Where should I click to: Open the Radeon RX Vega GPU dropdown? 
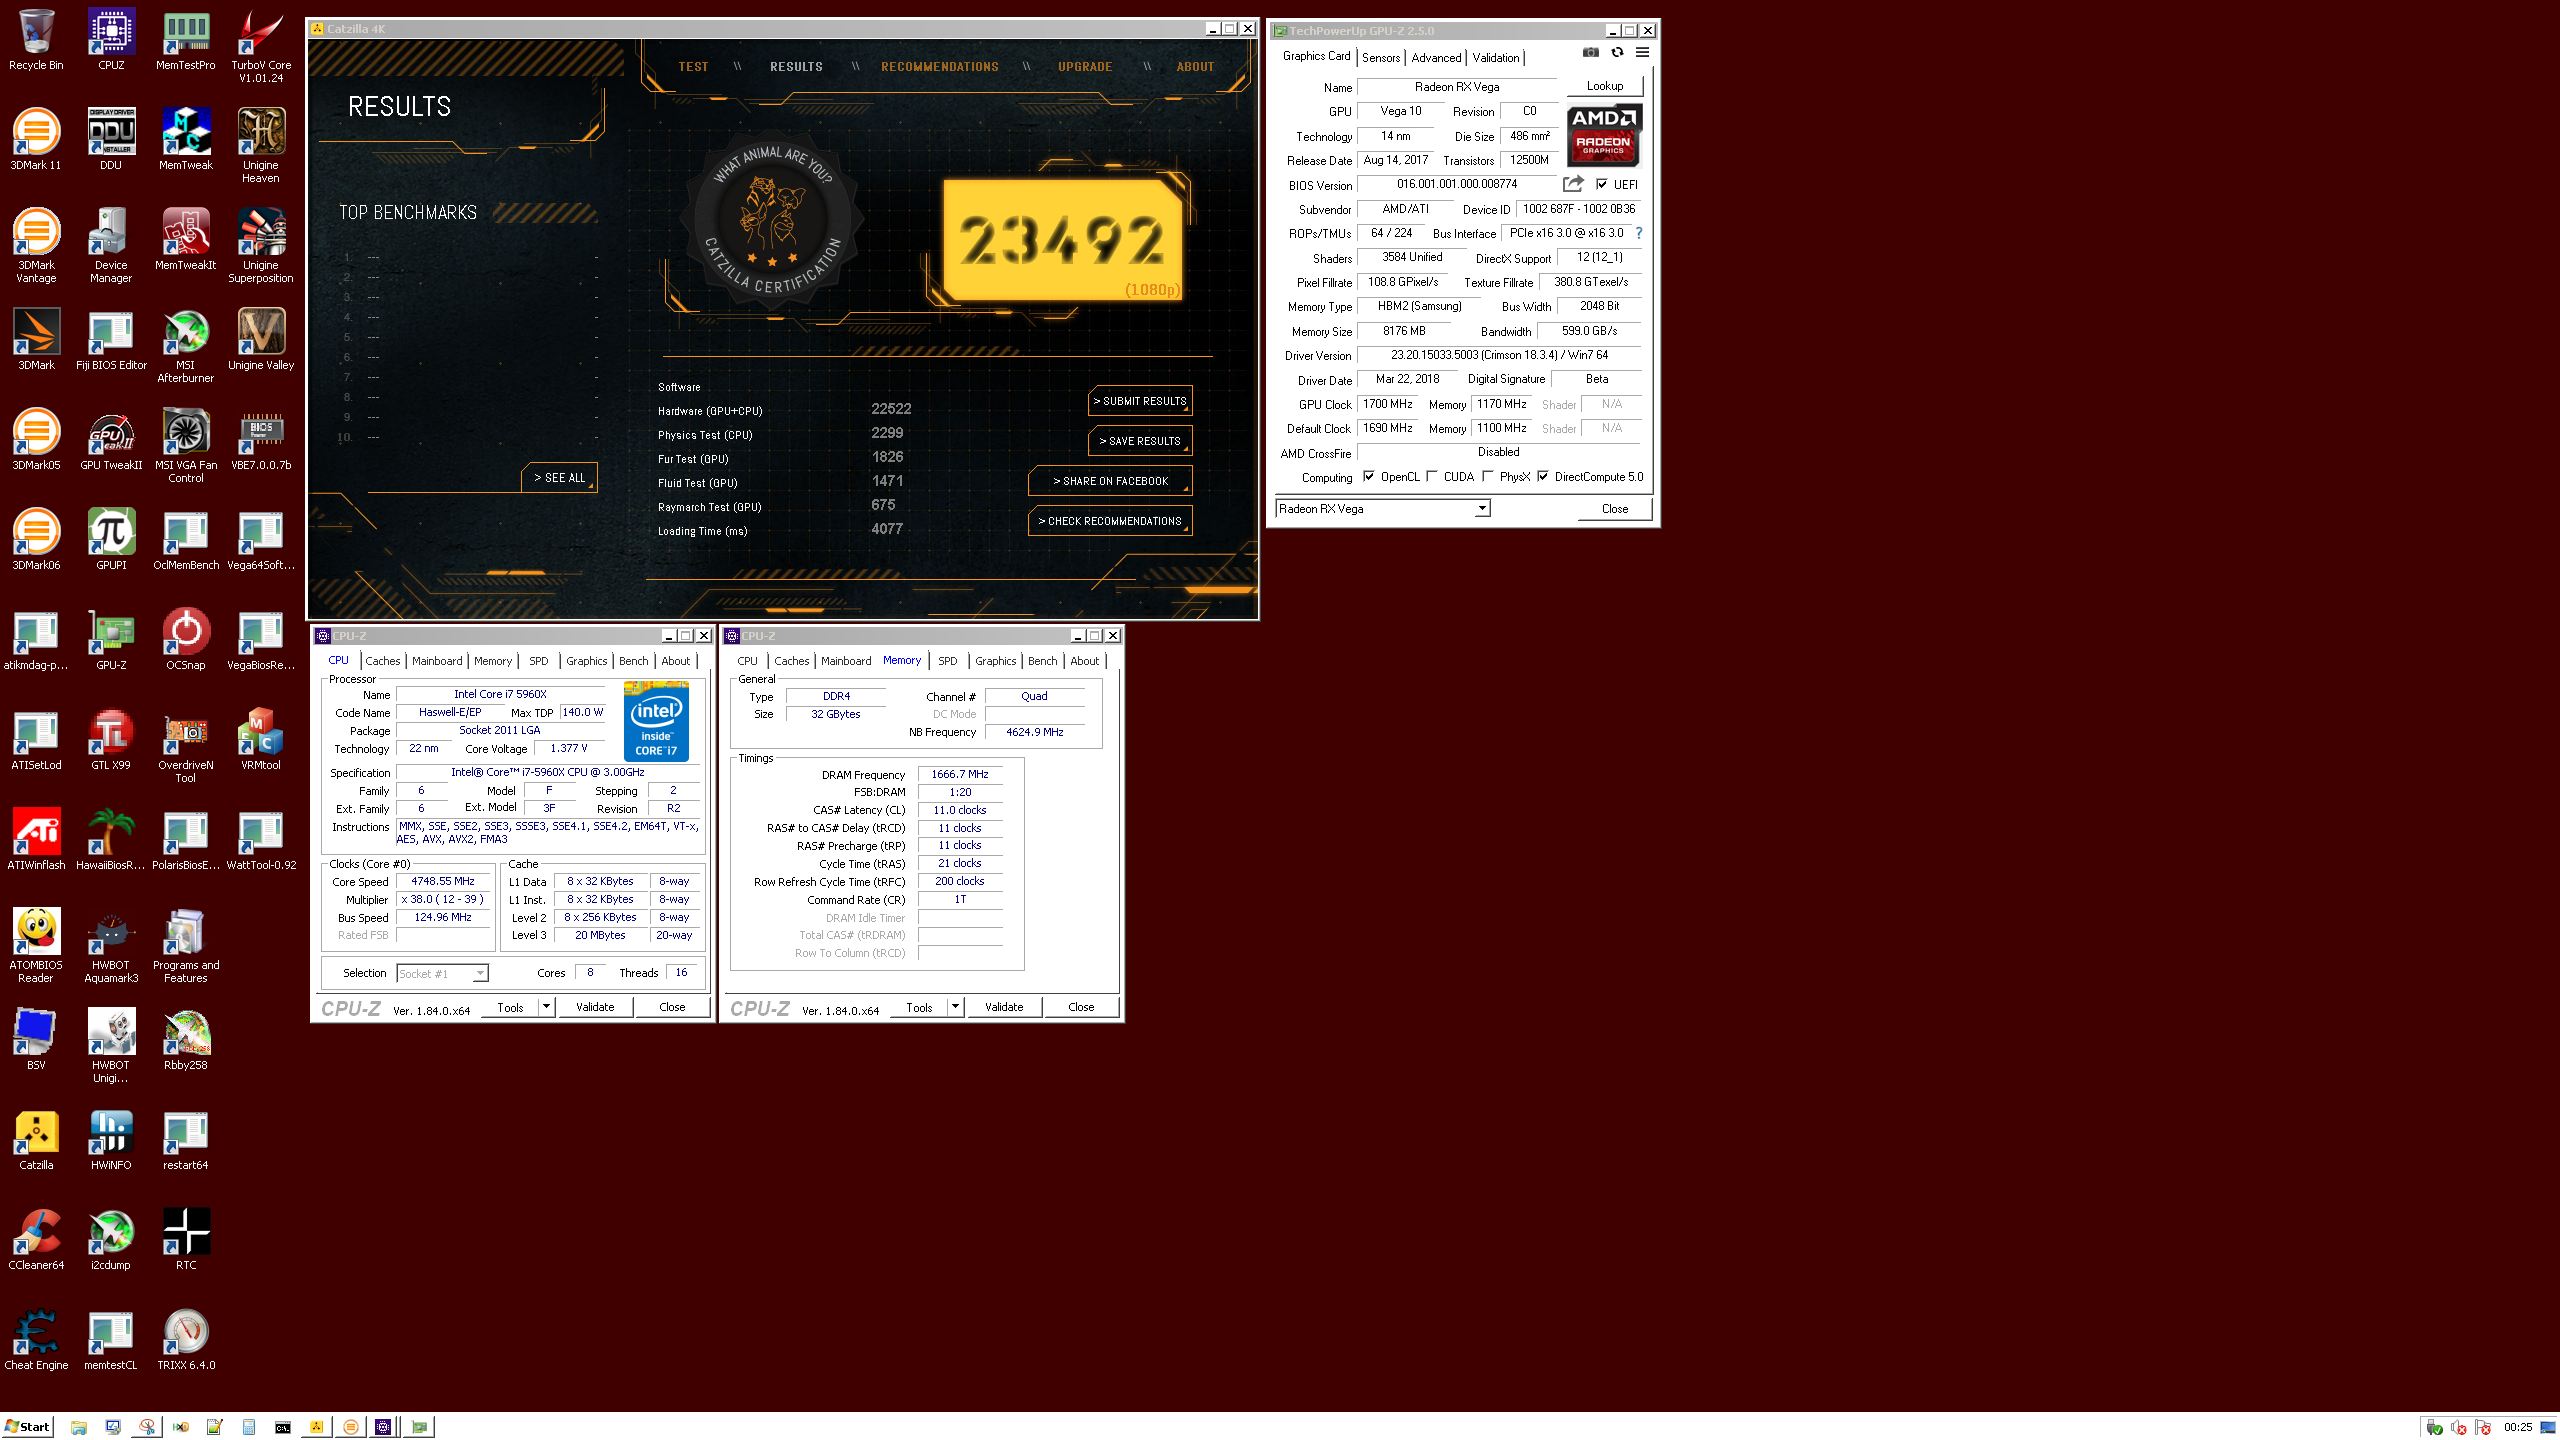(1482, 509)
